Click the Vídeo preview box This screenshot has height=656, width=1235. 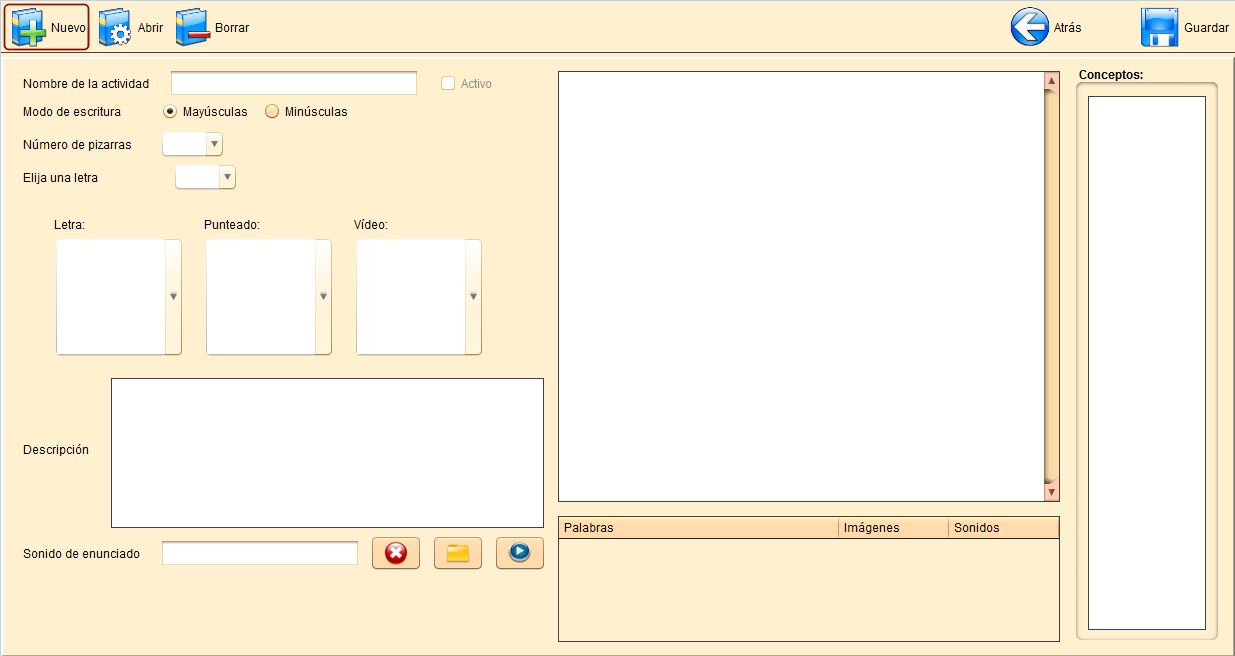click(411, 297)
